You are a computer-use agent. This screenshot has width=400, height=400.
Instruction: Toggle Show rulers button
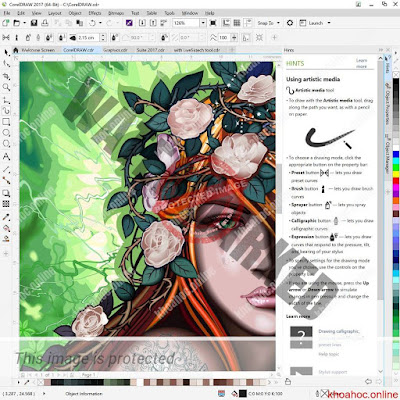pos(226,23)
